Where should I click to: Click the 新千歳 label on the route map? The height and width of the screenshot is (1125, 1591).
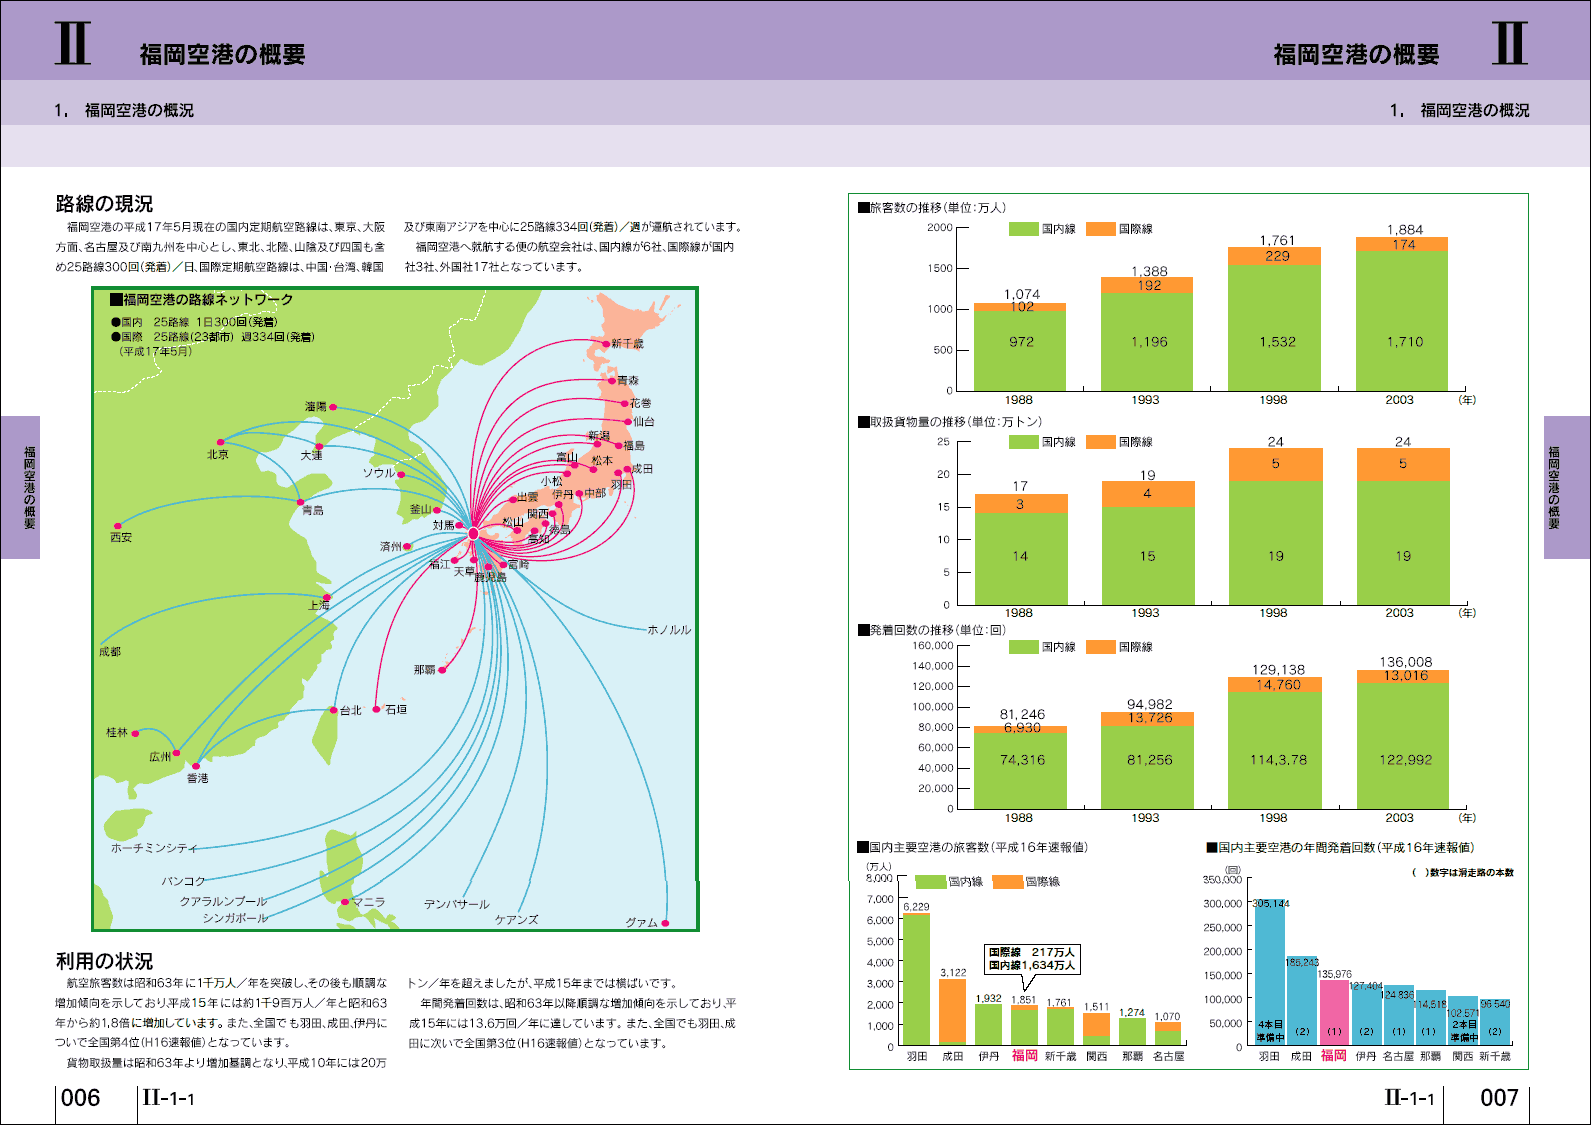click(x=627, y=343)
